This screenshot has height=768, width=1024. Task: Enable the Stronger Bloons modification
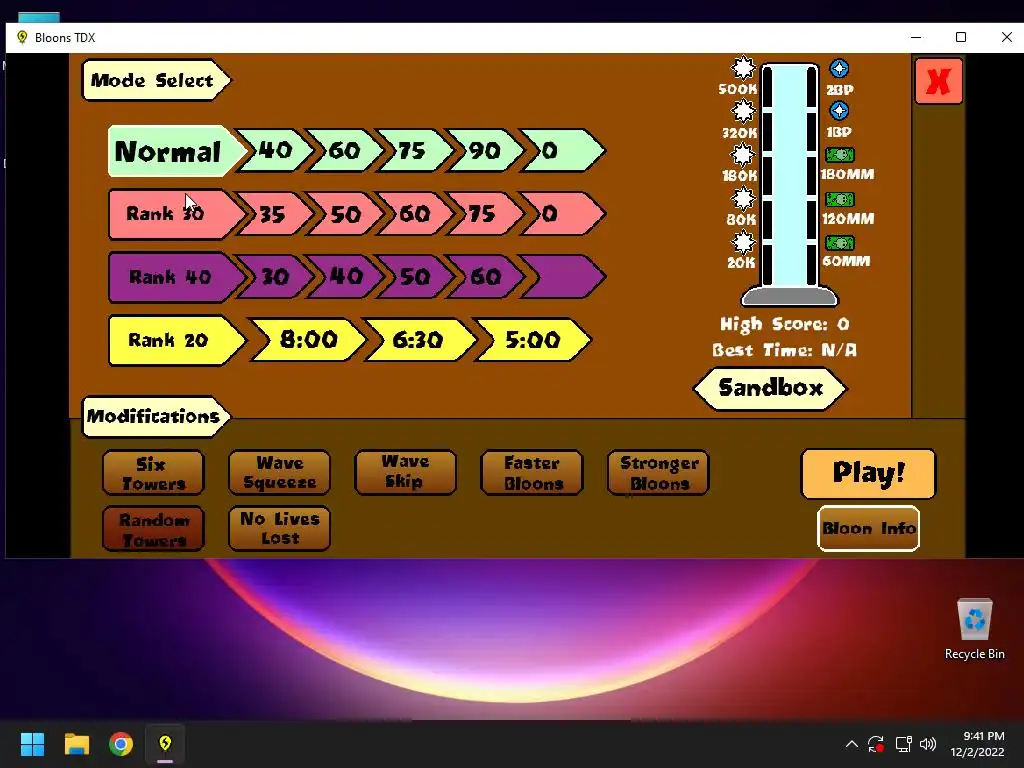(x=658, y=473)
